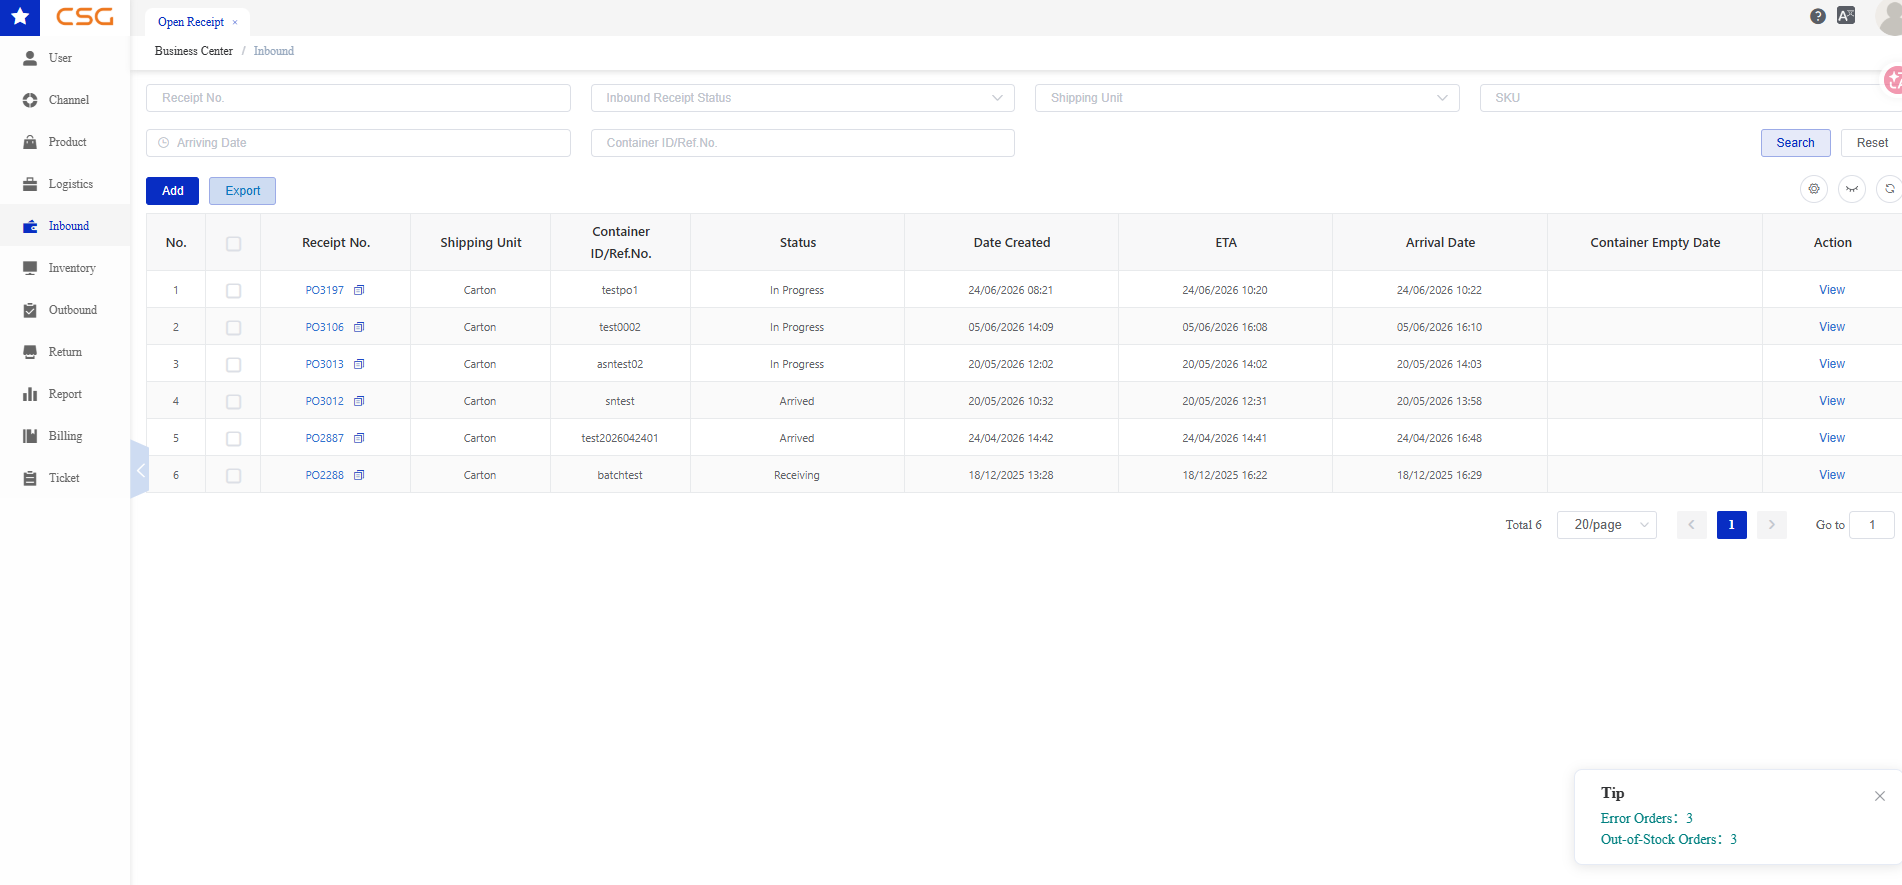View receipt PO3197 details
Screen dimensions: 1902x885
click(1832, 290)
